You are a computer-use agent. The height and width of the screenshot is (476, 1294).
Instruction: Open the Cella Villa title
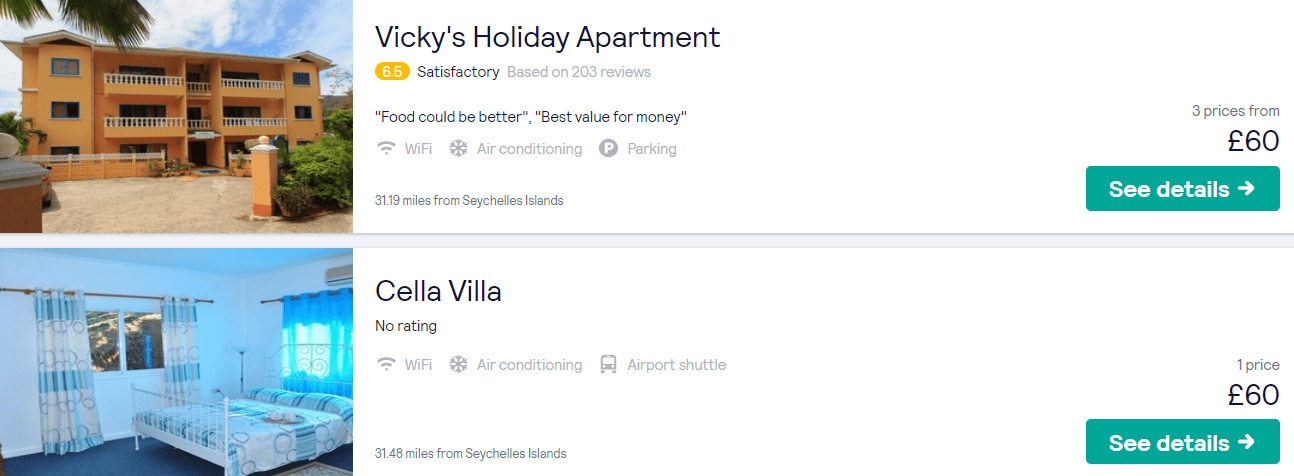coord(438,291)
